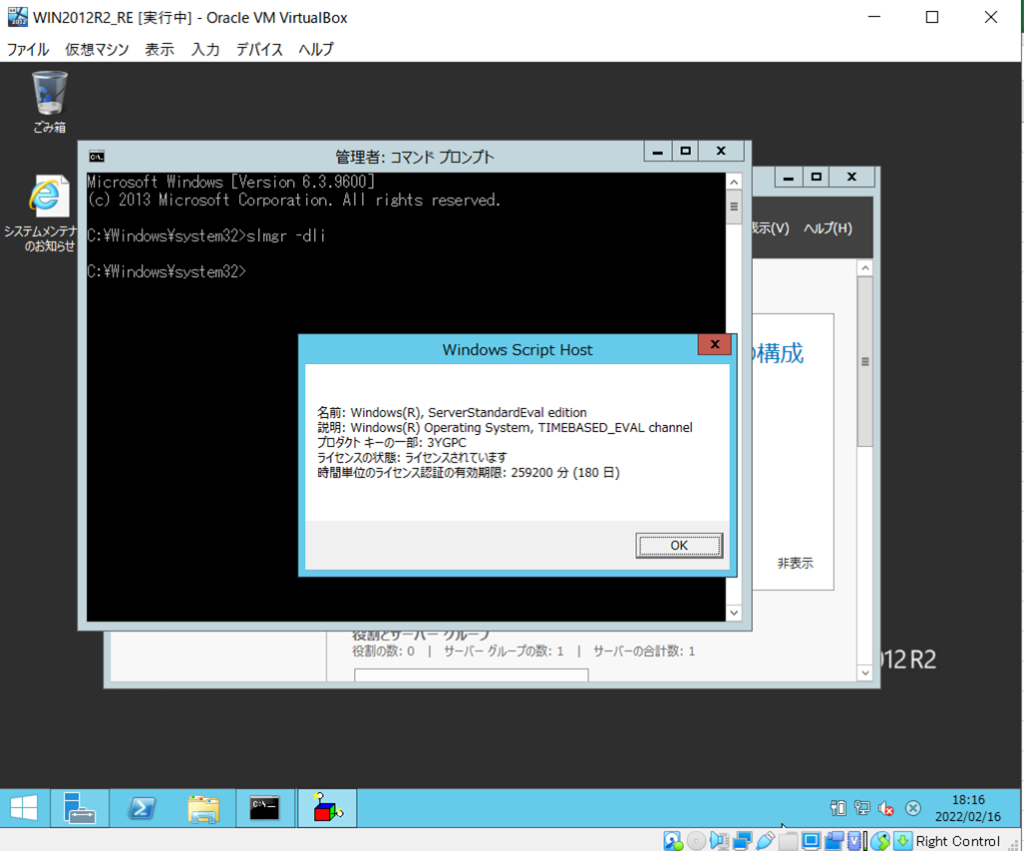Open the Recycle Bin (ごみ箱) desktop icon

pyautogui.click(x=49, y=100)
